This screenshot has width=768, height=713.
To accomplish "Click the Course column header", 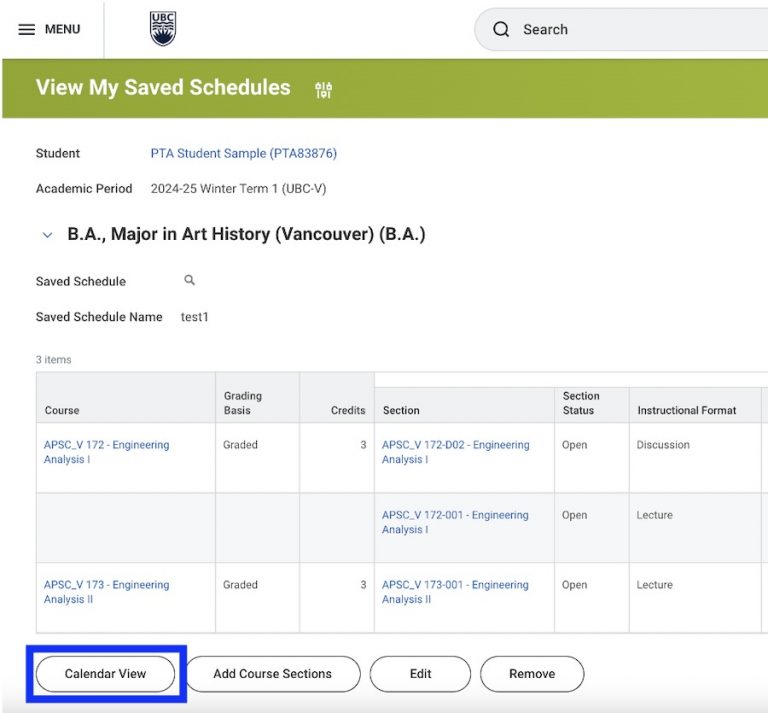I will pos(62,410).
